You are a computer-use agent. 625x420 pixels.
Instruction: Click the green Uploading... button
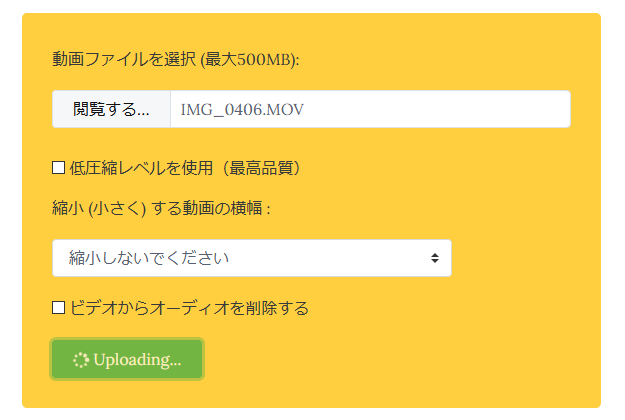point(127,360)
